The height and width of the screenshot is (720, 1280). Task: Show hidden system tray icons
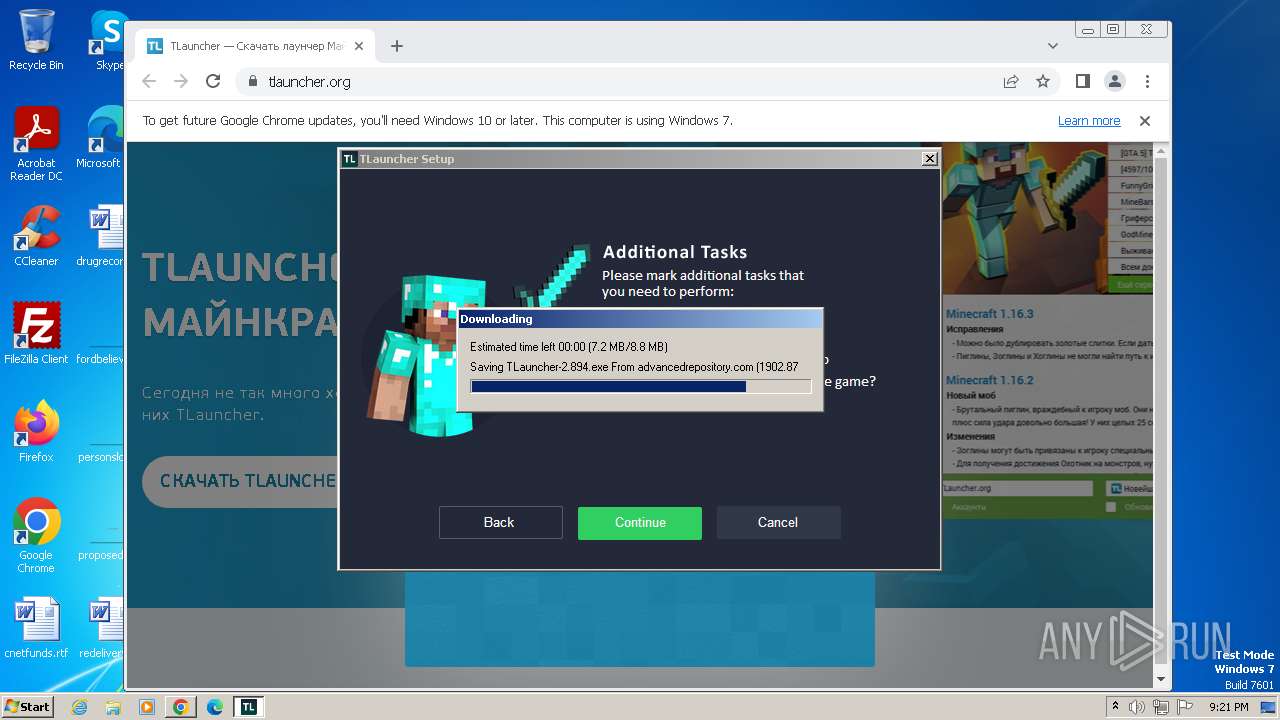coord(1115,707)
